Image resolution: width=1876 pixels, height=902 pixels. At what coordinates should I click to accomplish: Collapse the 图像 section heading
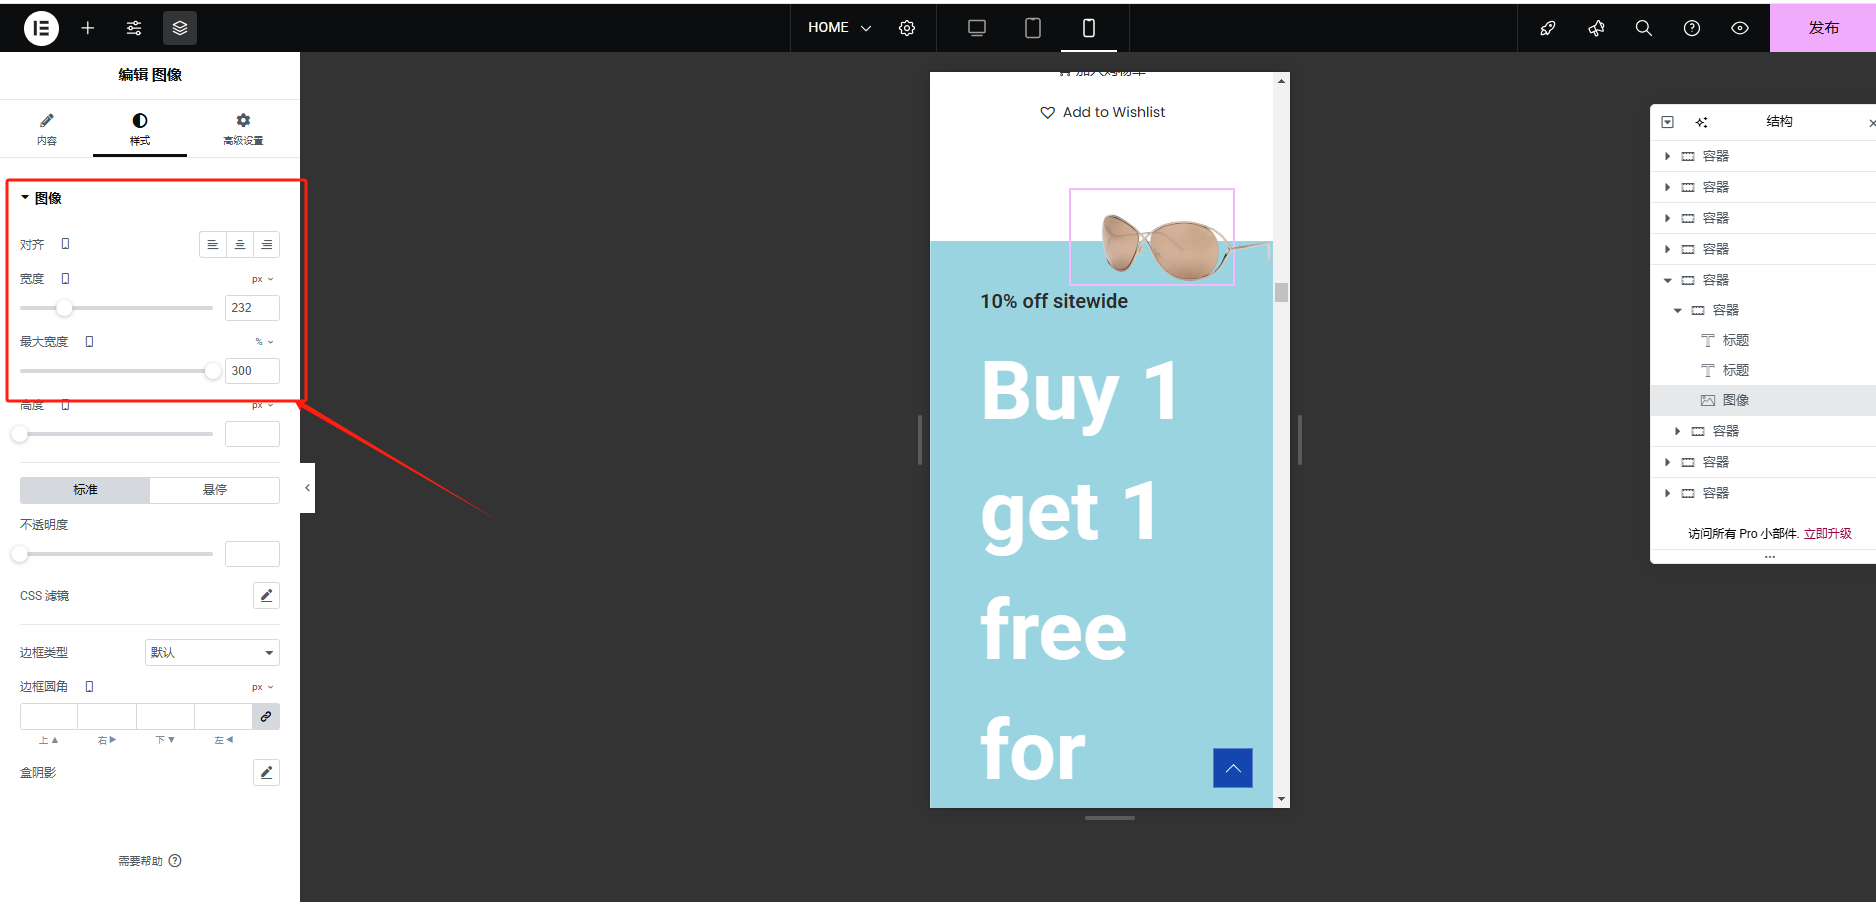42,198
